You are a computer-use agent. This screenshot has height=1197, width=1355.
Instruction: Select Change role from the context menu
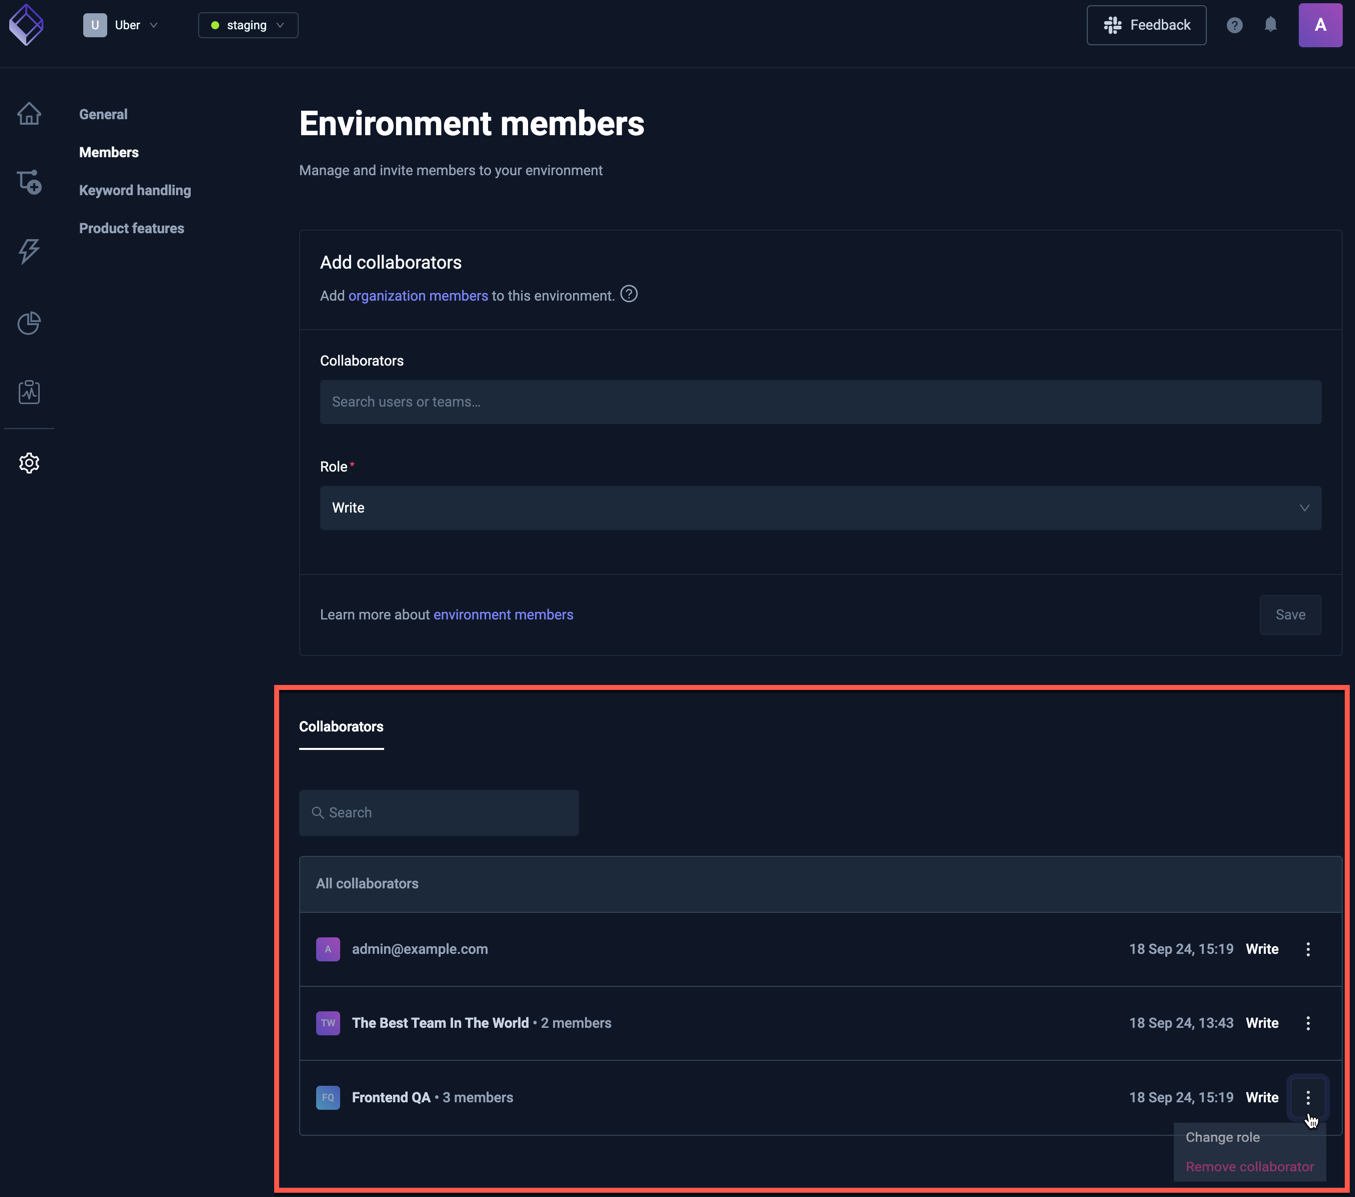point(1222,1137)
